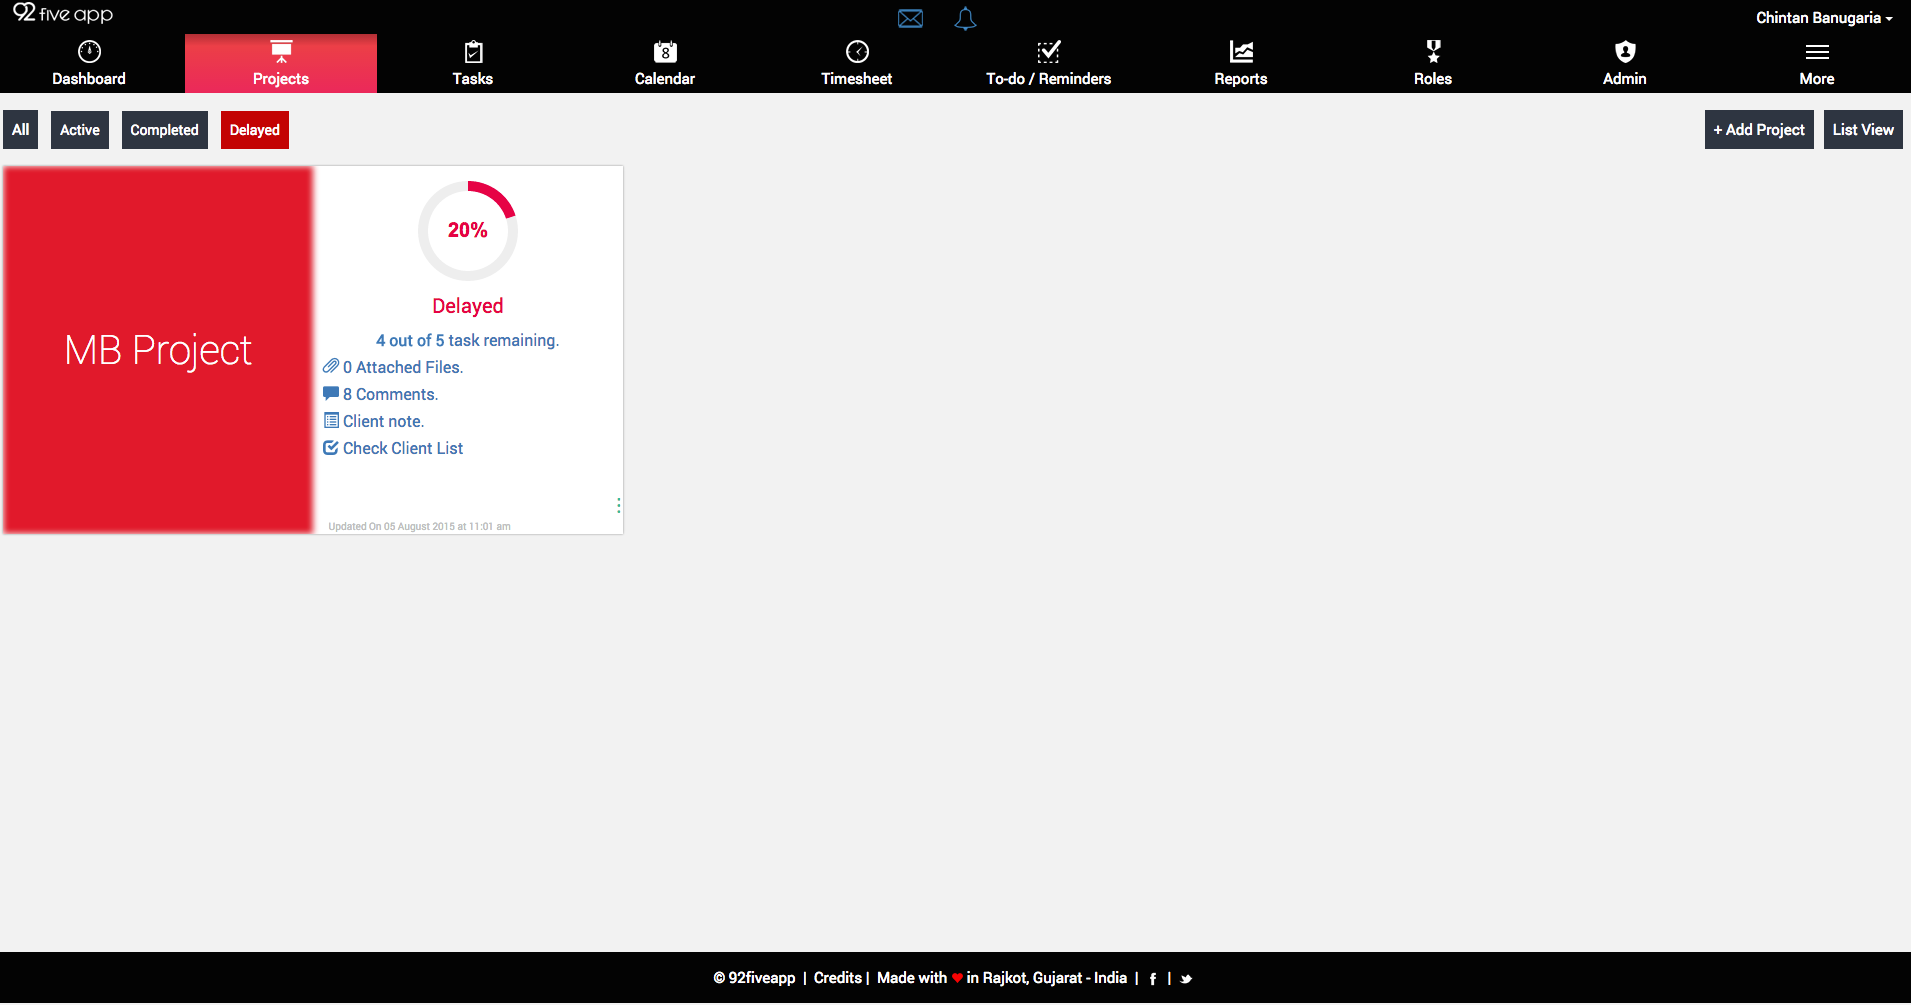Click the Delayed status text on card

[x=468, y=306]
